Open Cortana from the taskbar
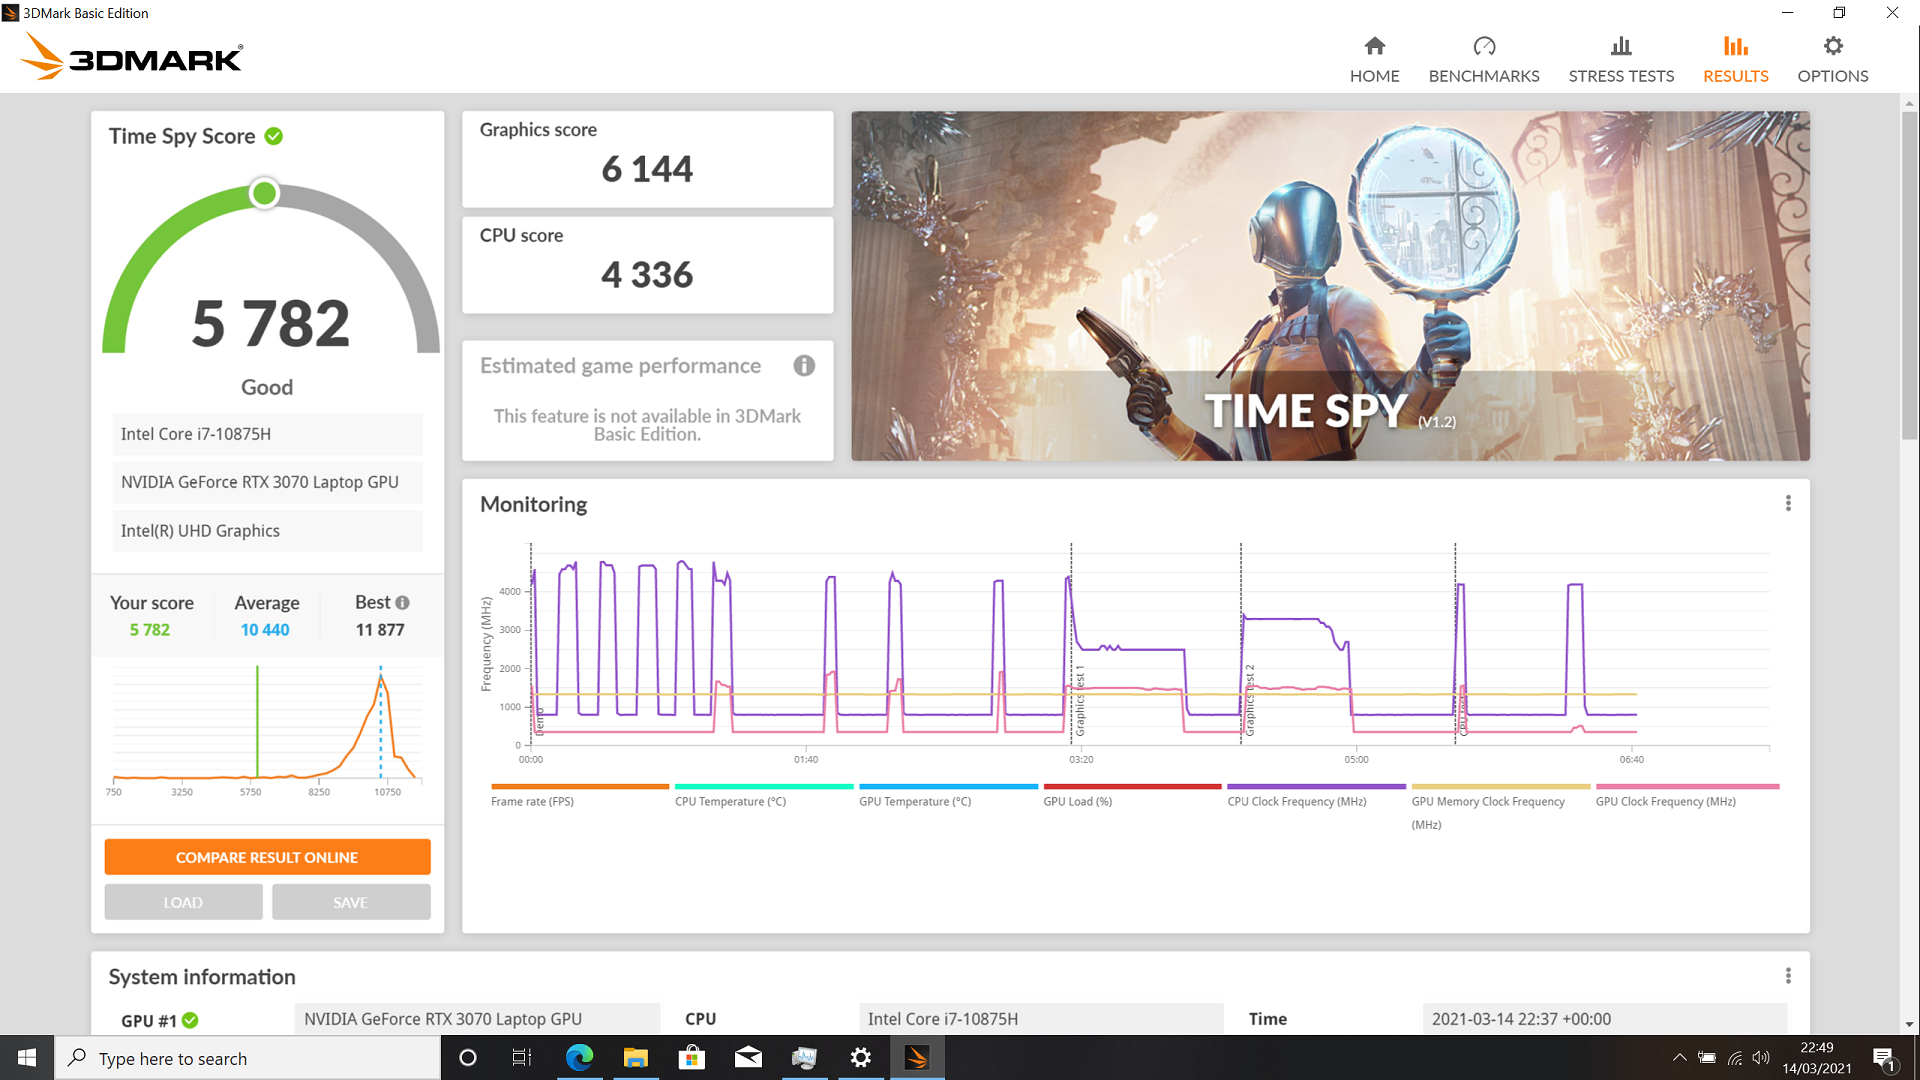Viewport: 1920px width, 1080px height. coord(467,1058)
